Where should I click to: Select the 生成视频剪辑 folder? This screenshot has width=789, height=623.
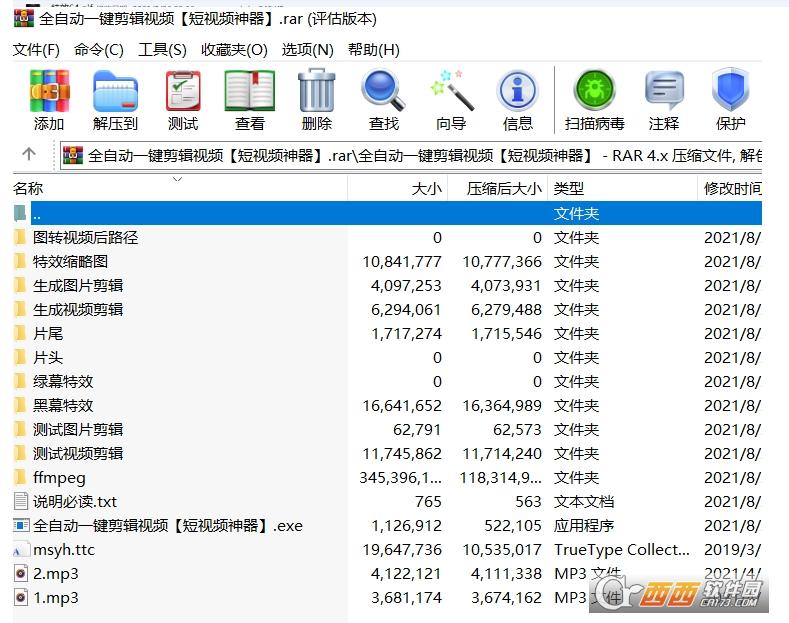click(78, 309)
